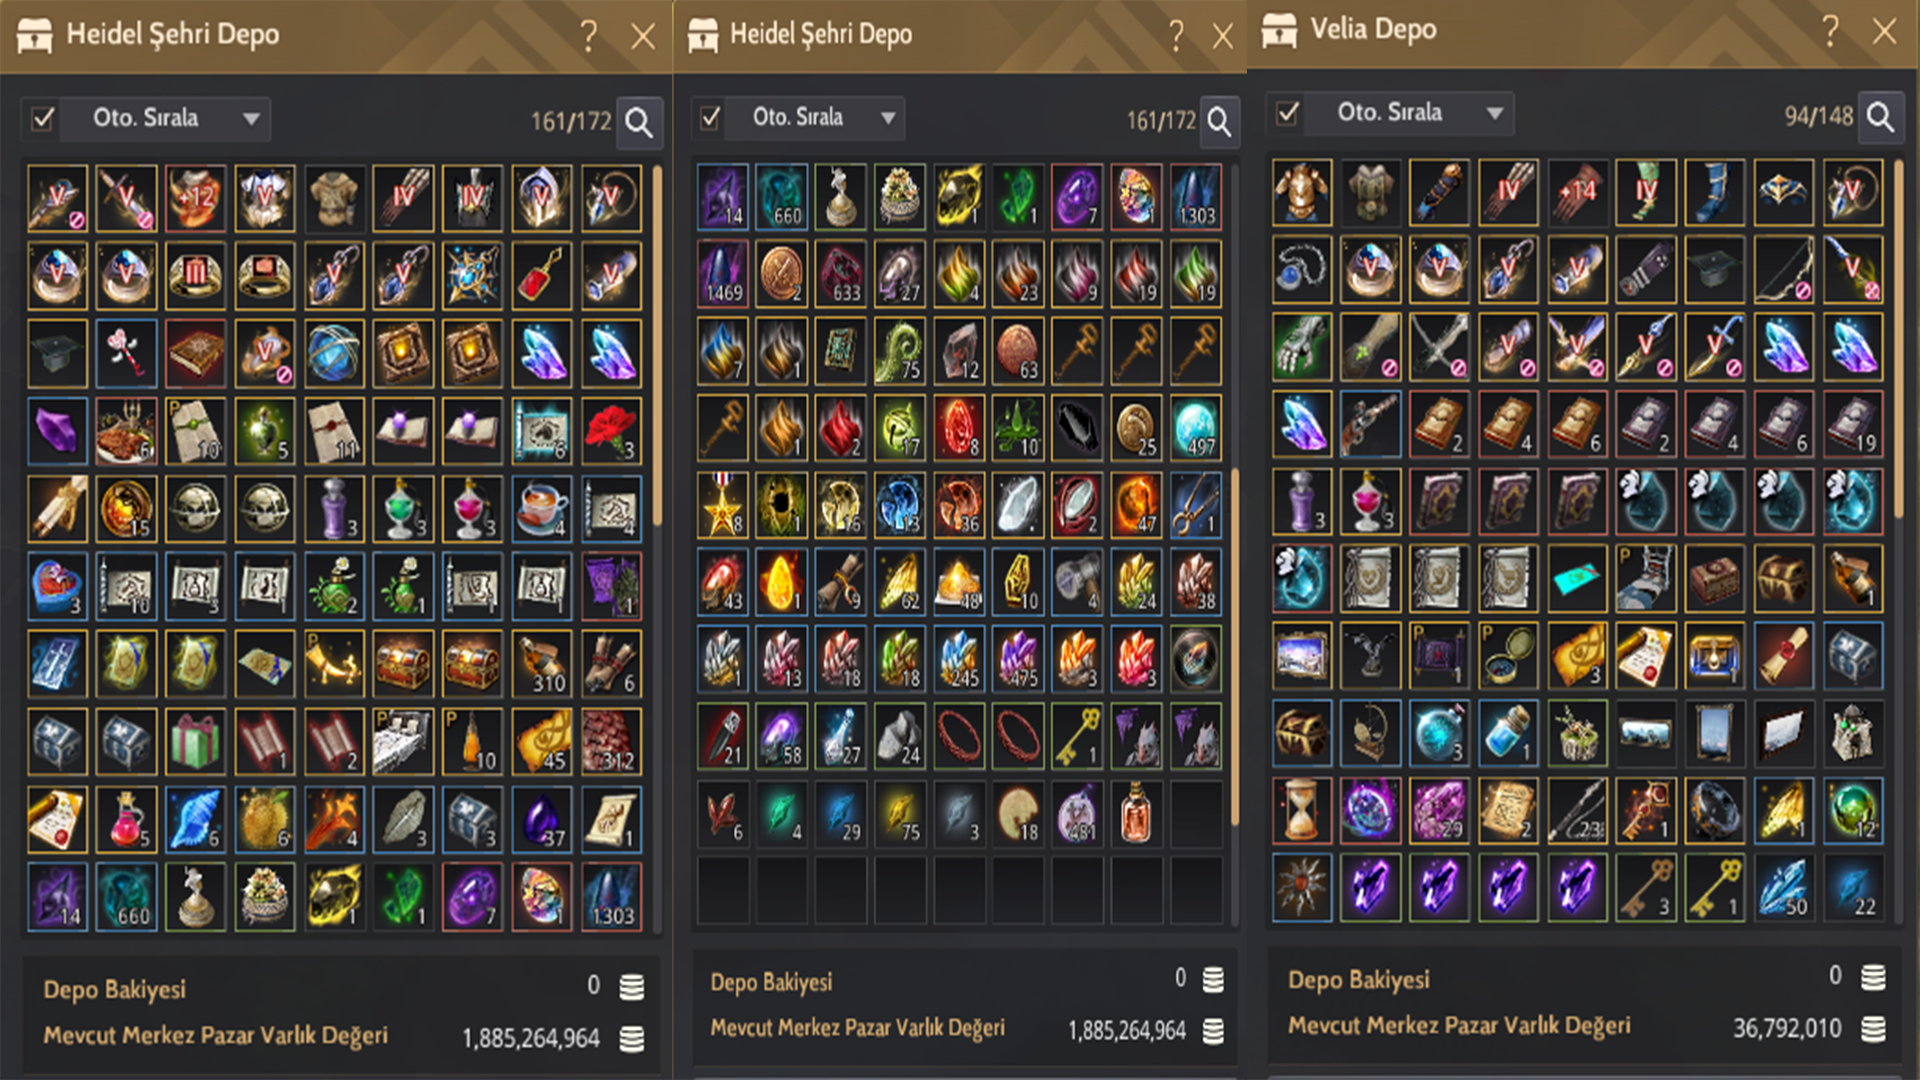
Task: Click the Velia Depo inventory scrollbar
Action: (1898, 338)
